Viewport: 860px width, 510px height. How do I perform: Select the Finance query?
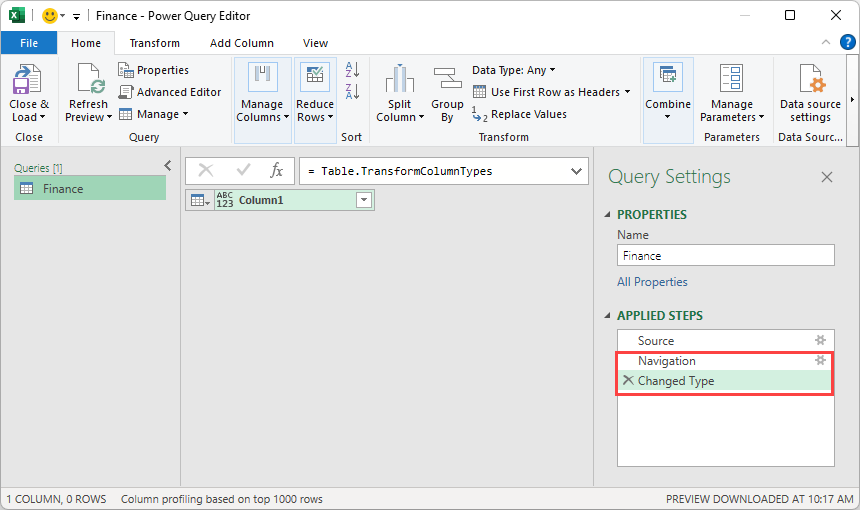coord(90,188)
